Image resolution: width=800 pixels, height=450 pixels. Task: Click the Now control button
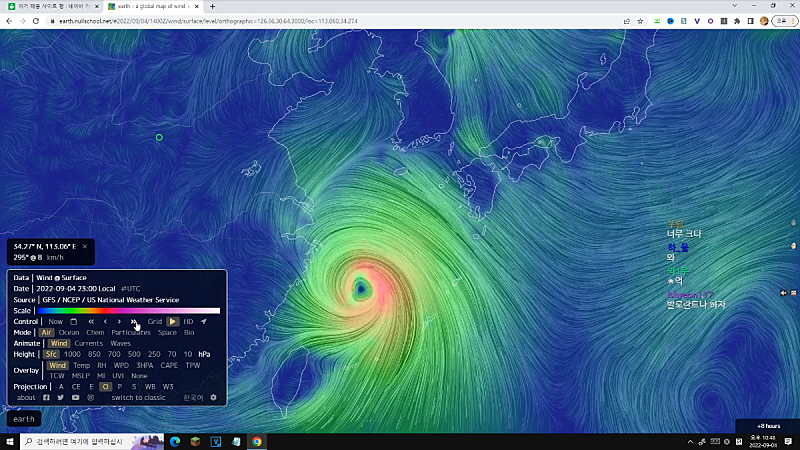tap(55, 321)
